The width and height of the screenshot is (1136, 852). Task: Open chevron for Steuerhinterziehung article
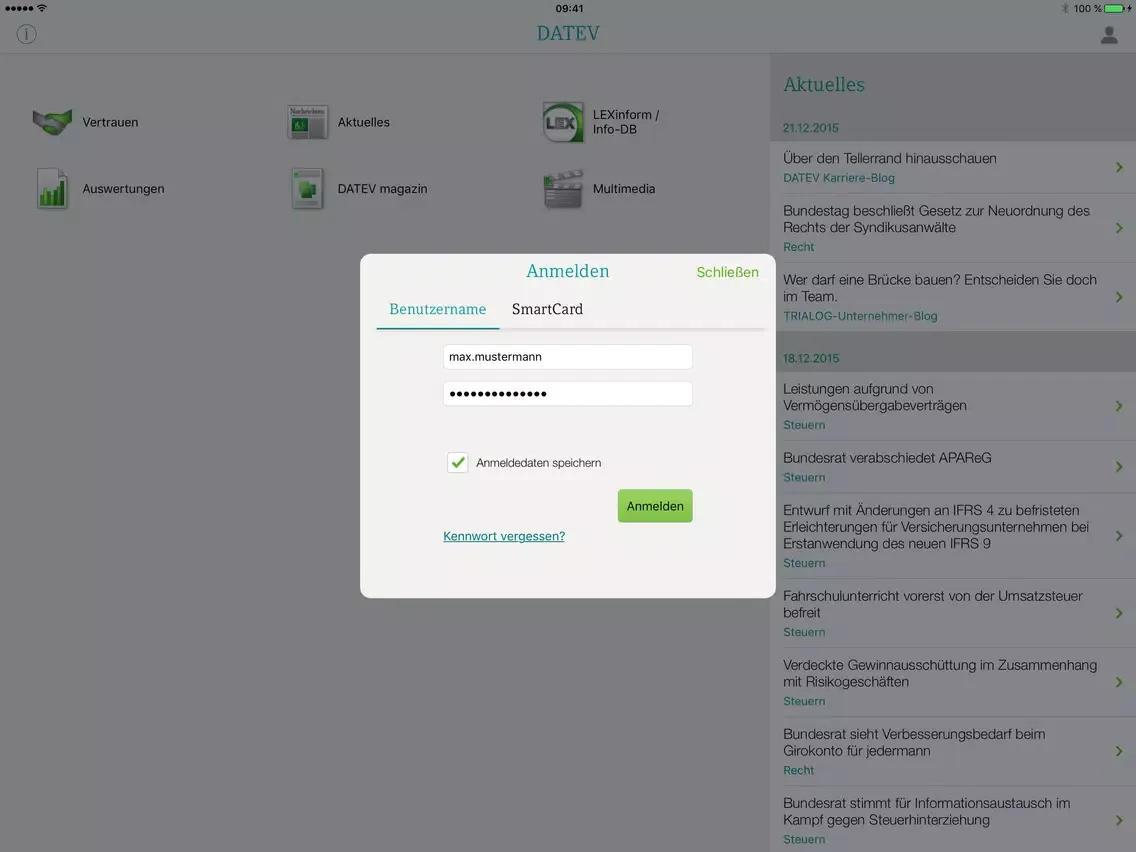click(x=1119, y=821)
